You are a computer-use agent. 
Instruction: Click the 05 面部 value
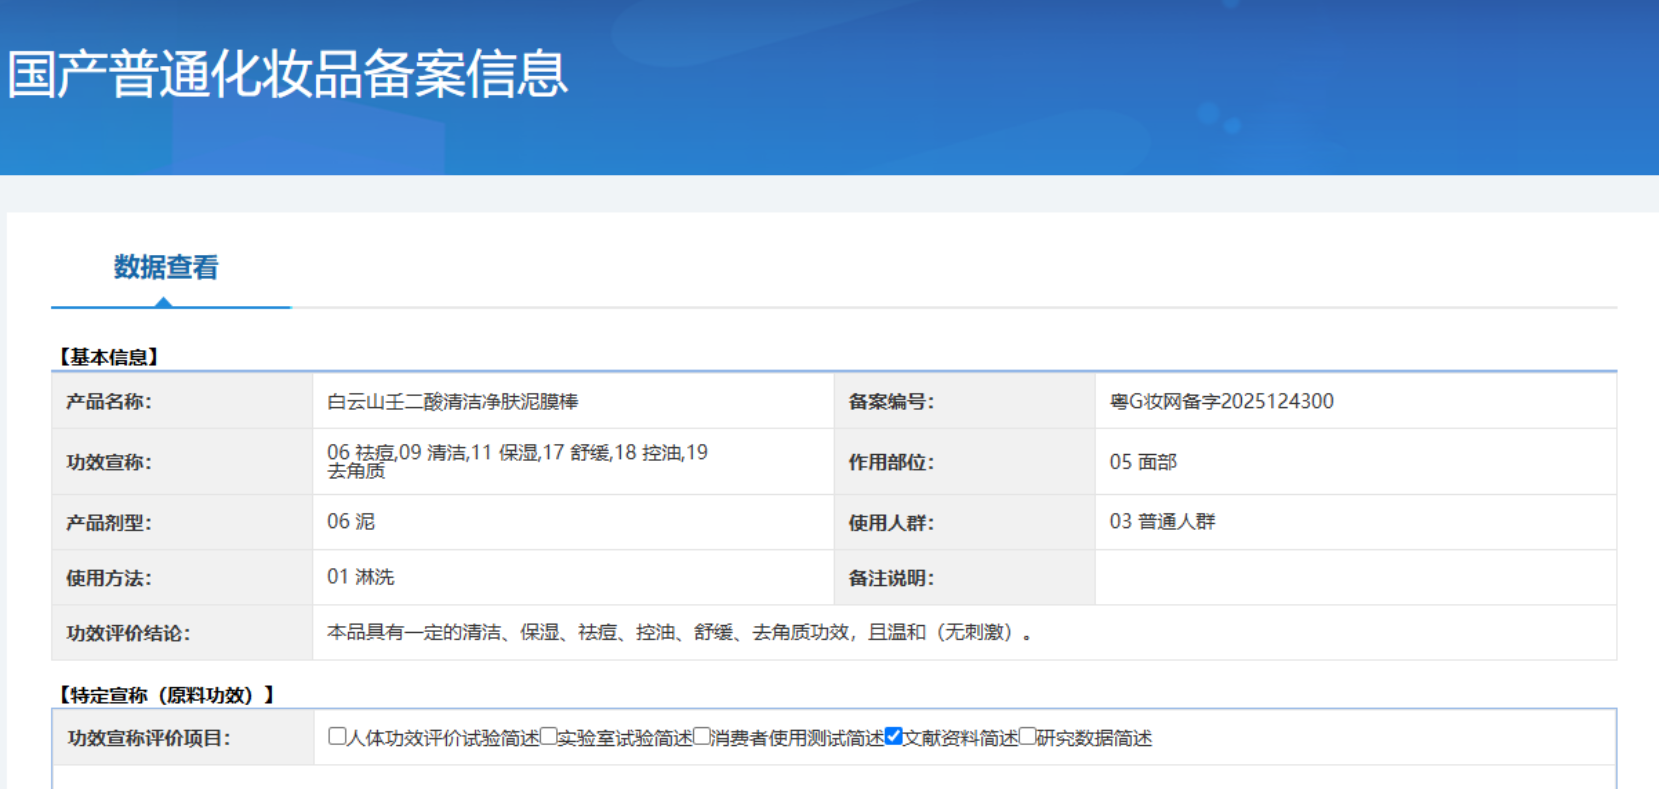coord(1143,462)
